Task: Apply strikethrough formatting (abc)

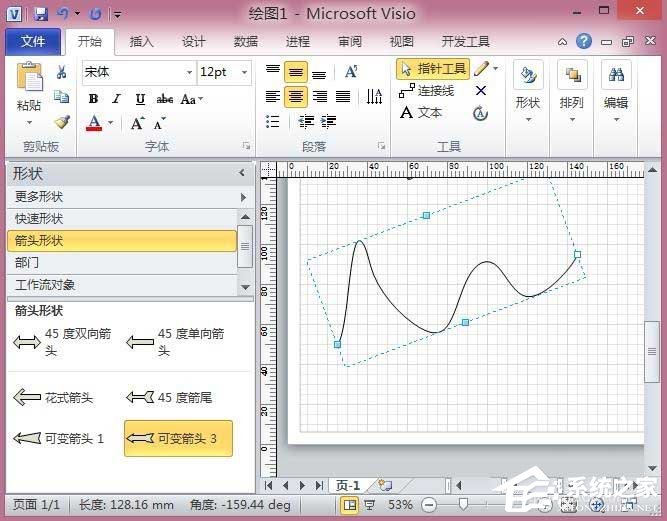Action: click(x=165, y=99)
